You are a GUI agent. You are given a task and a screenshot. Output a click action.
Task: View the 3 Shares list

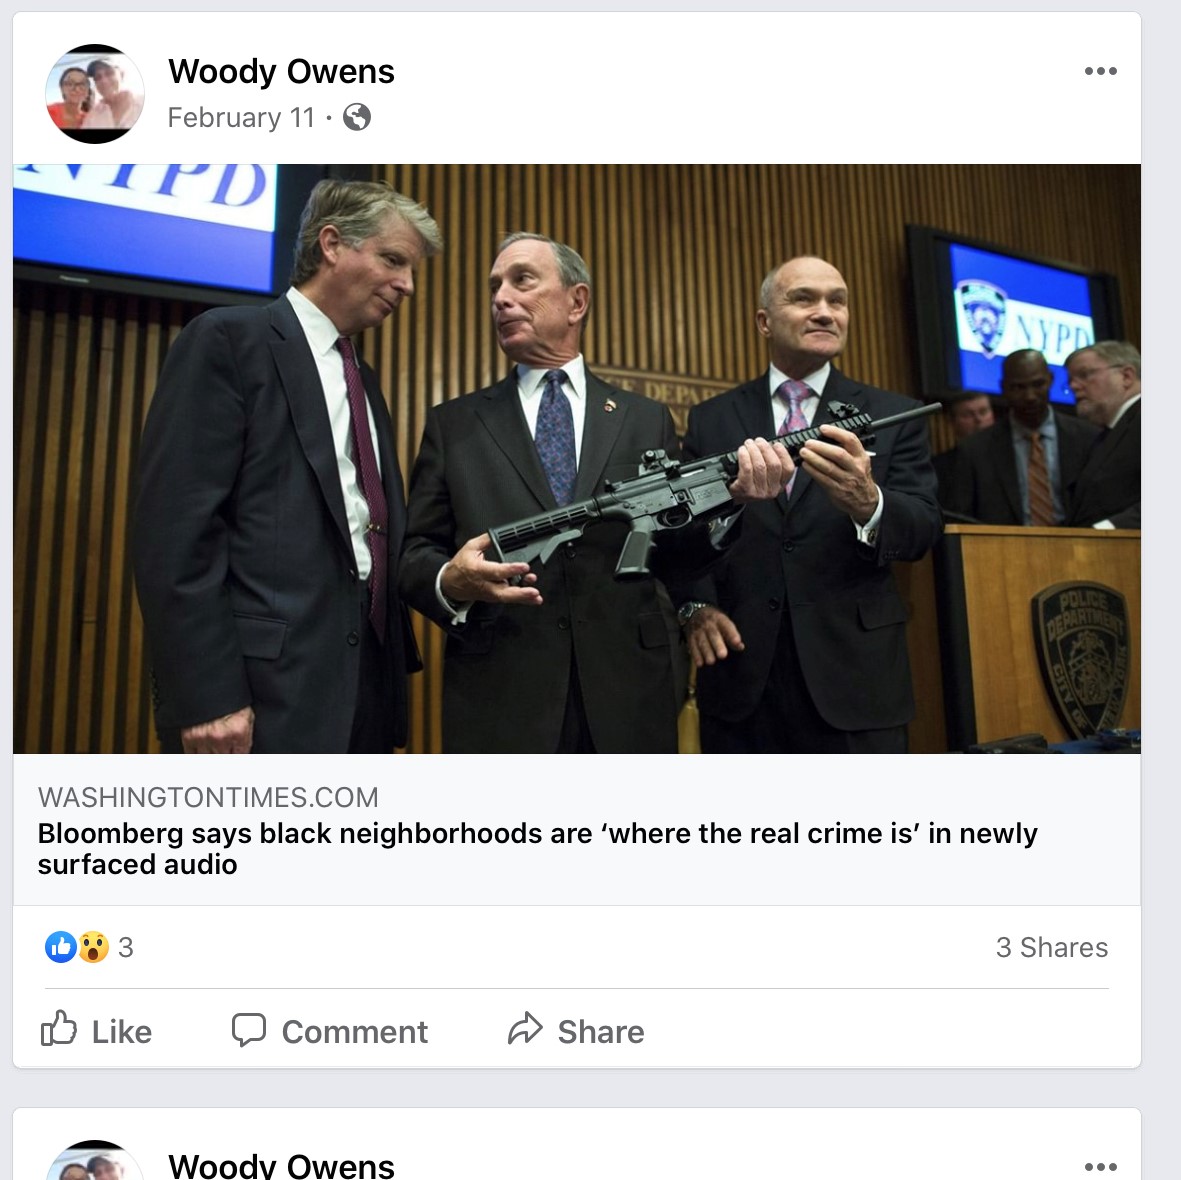pyautogui.click(x=1051, y=947)
